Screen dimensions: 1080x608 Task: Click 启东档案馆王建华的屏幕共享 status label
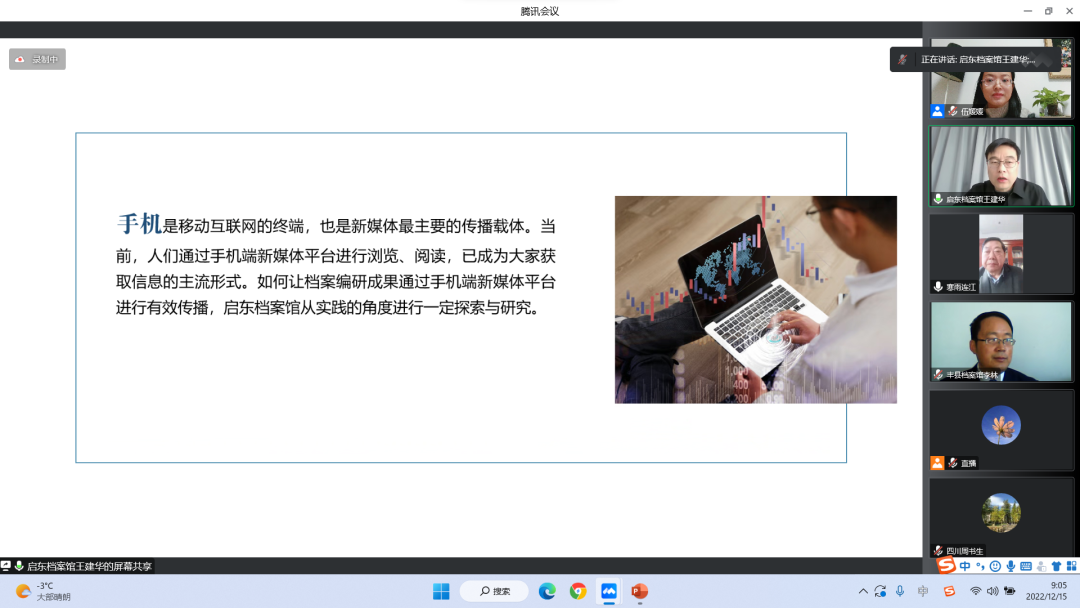click(x=90, y=566)
